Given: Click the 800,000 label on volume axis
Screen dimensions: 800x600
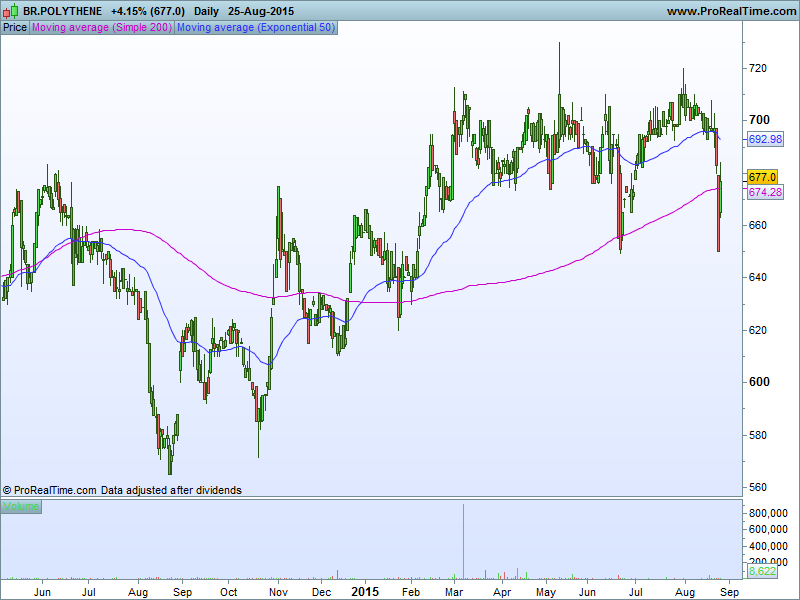Looking at the screenshot, I should tap(769, 513).
